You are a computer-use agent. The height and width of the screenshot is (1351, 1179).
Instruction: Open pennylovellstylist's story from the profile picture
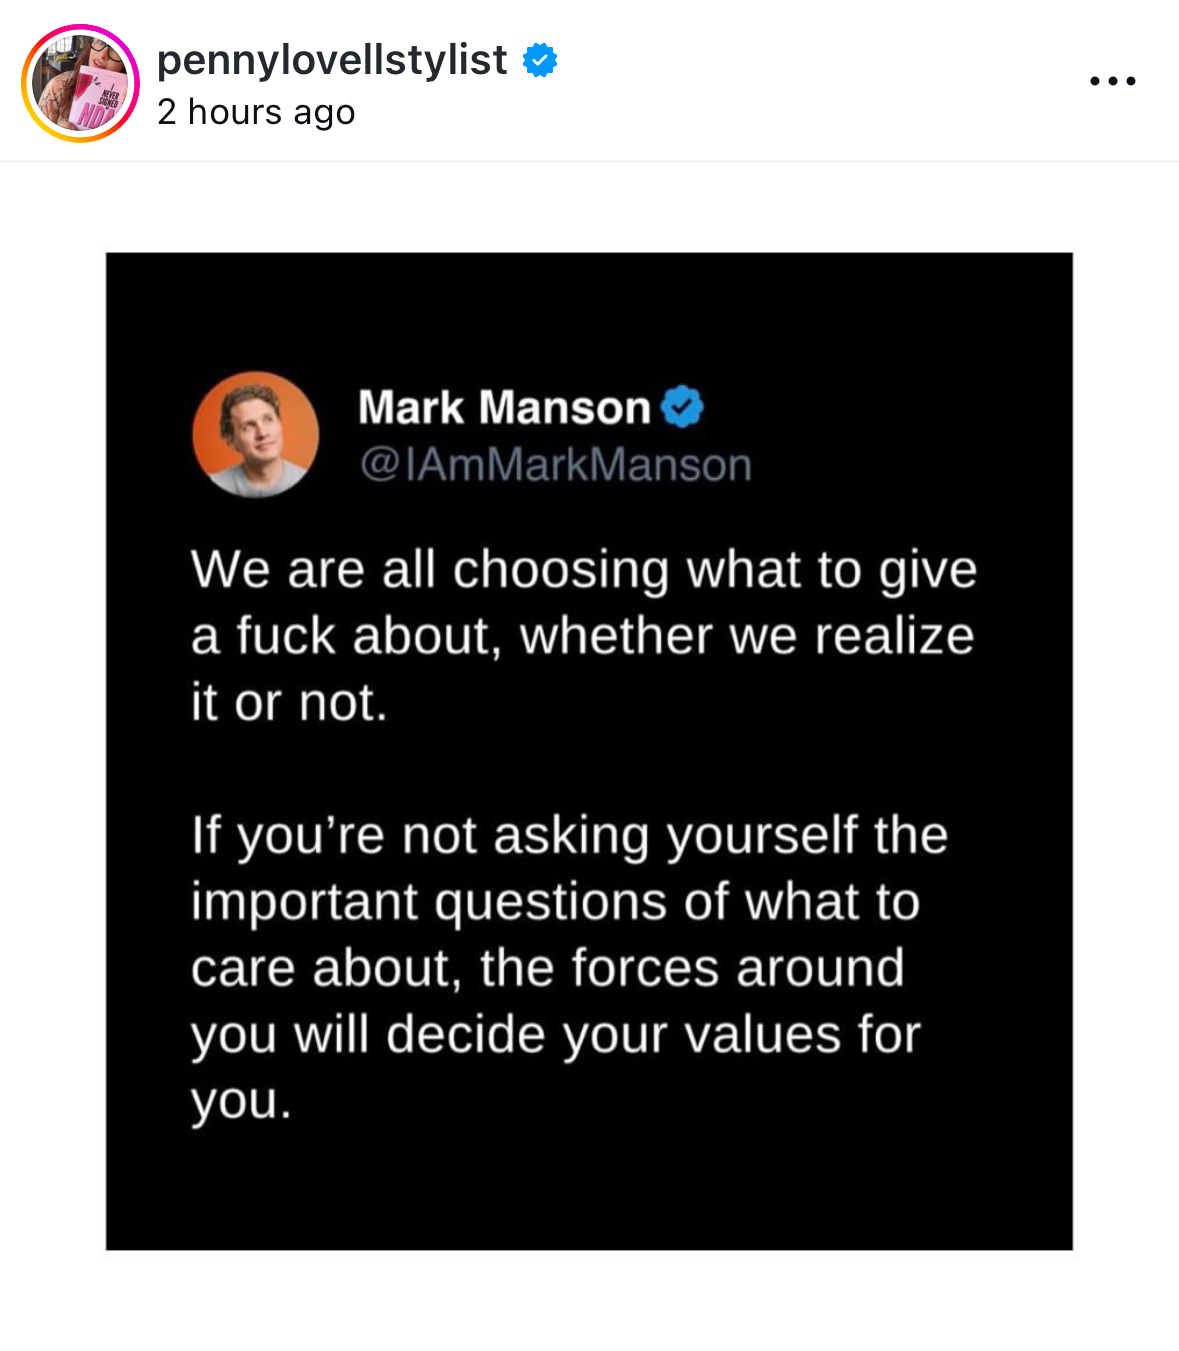pyautogui.click(x=80, y=83)
